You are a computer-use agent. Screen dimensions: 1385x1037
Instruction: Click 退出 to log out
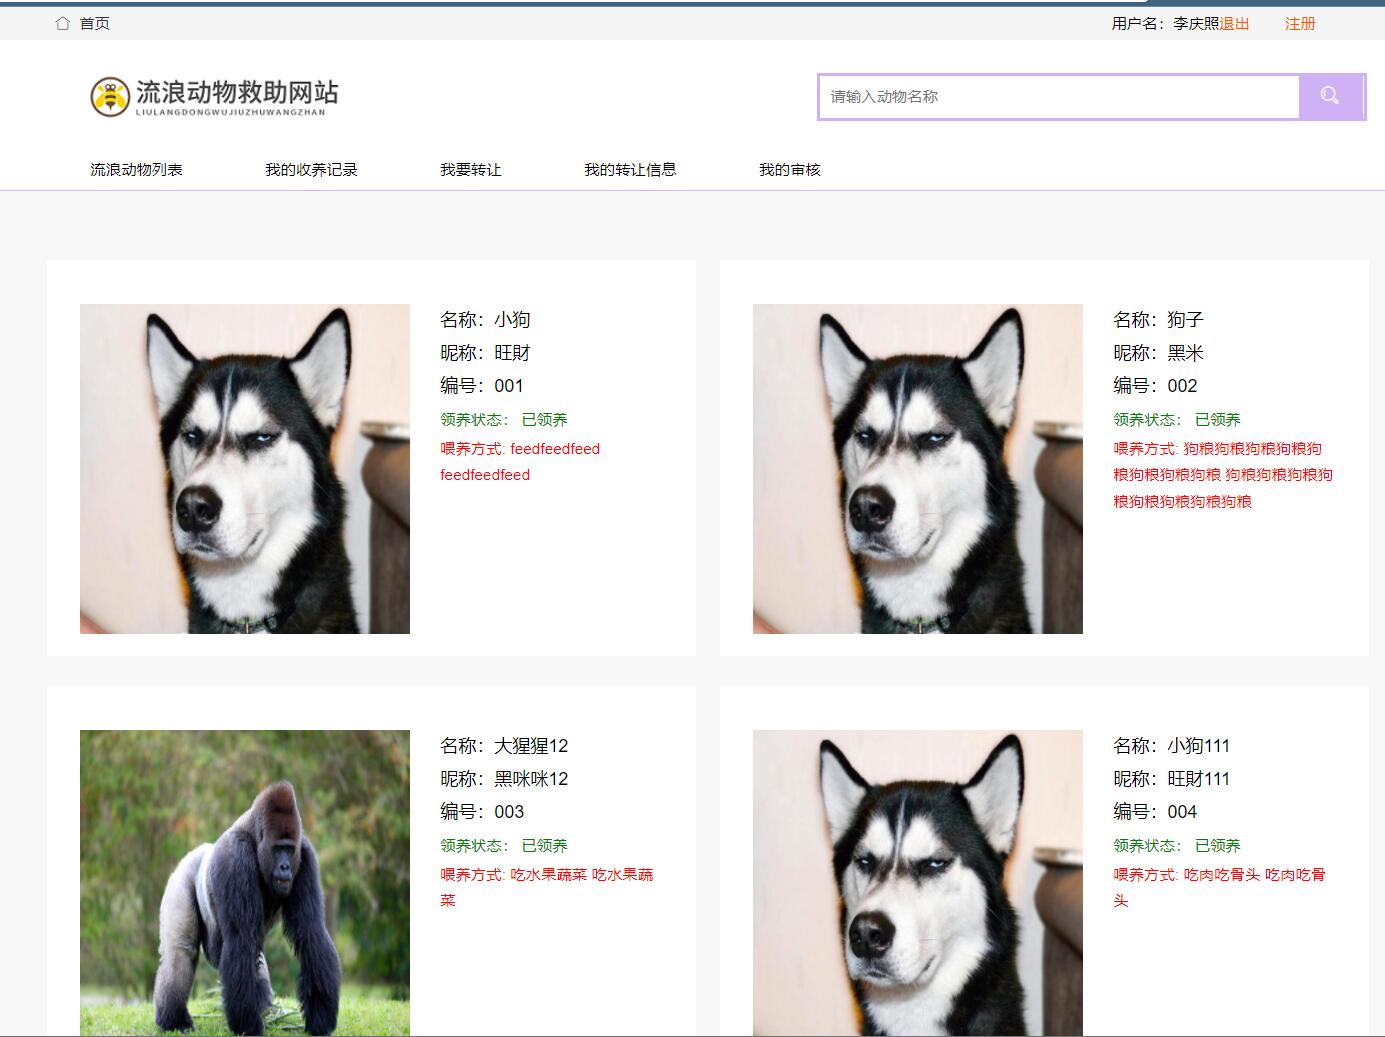(1234, 23)
